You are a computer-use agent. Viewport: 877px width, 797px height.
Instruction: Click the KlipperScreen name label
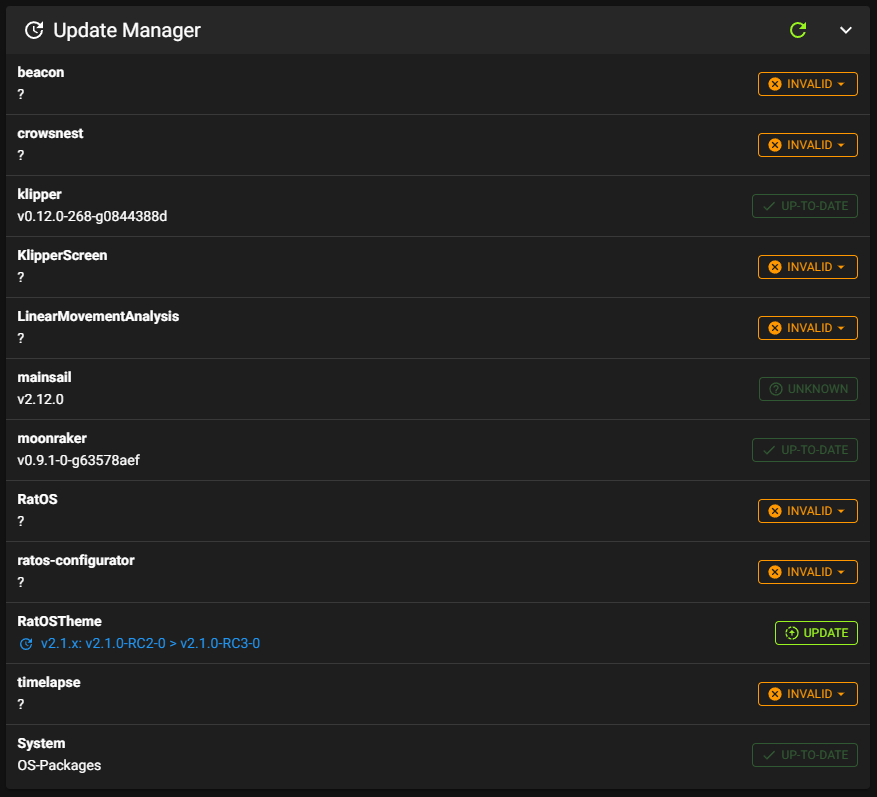62,256
